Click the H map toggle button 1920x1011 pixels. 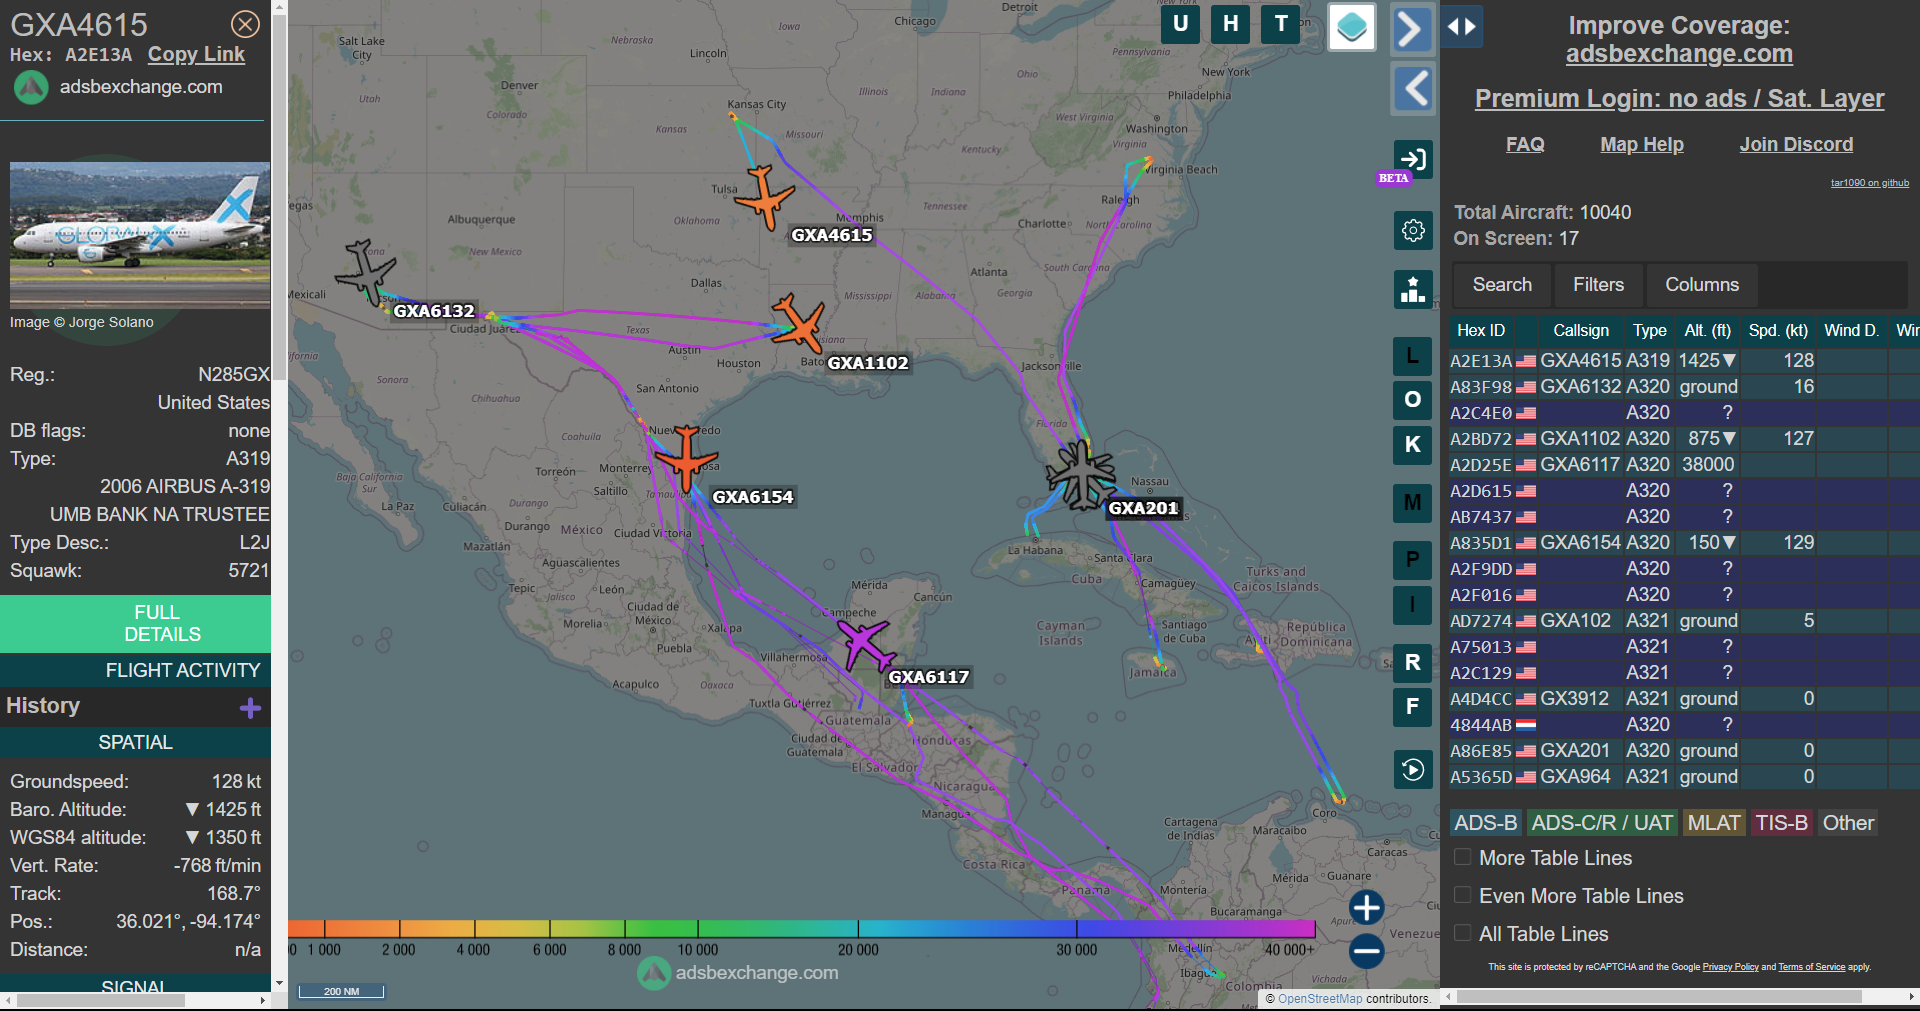click(x=1230, y=24)
